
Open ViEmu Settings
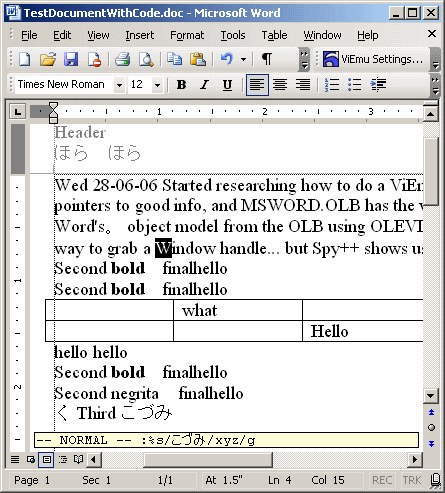point(373,59)
